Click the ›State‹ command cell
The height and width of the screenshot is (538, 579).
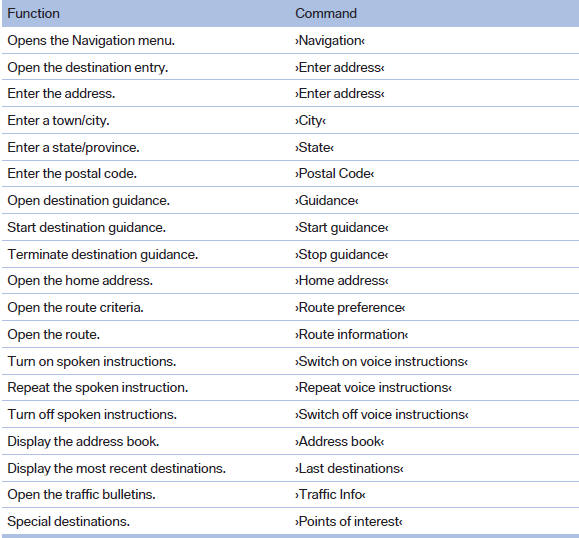tap(314, 147)
